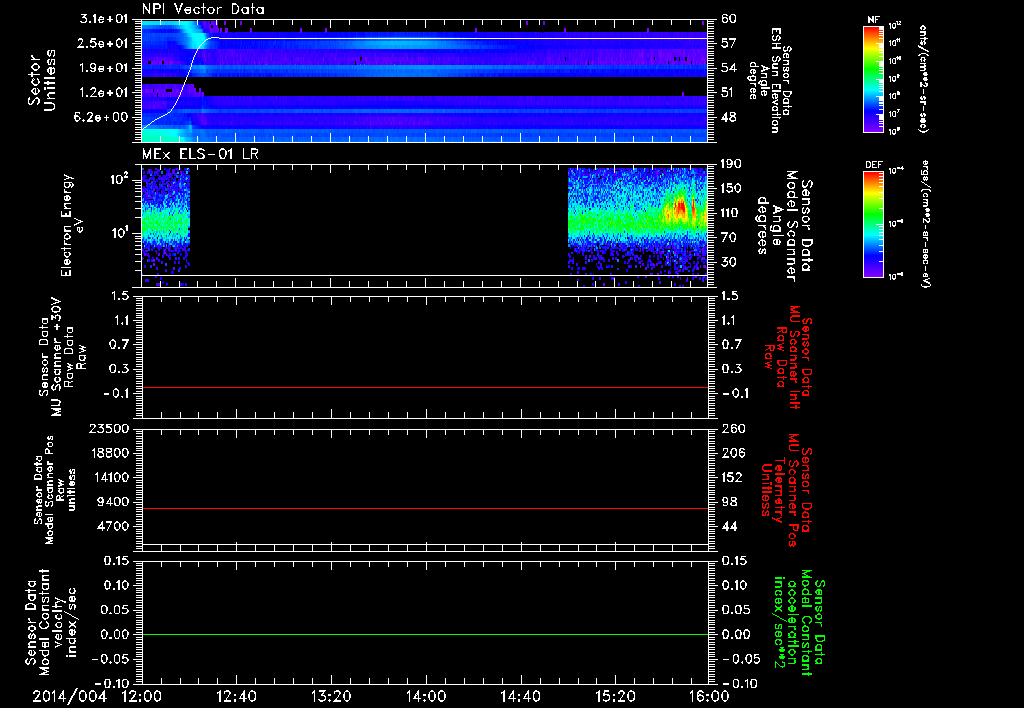Viewport: 1024px width, 708px height.
Task: Click the "DEF" color bar heading
Action: click(x=873, y=165)
